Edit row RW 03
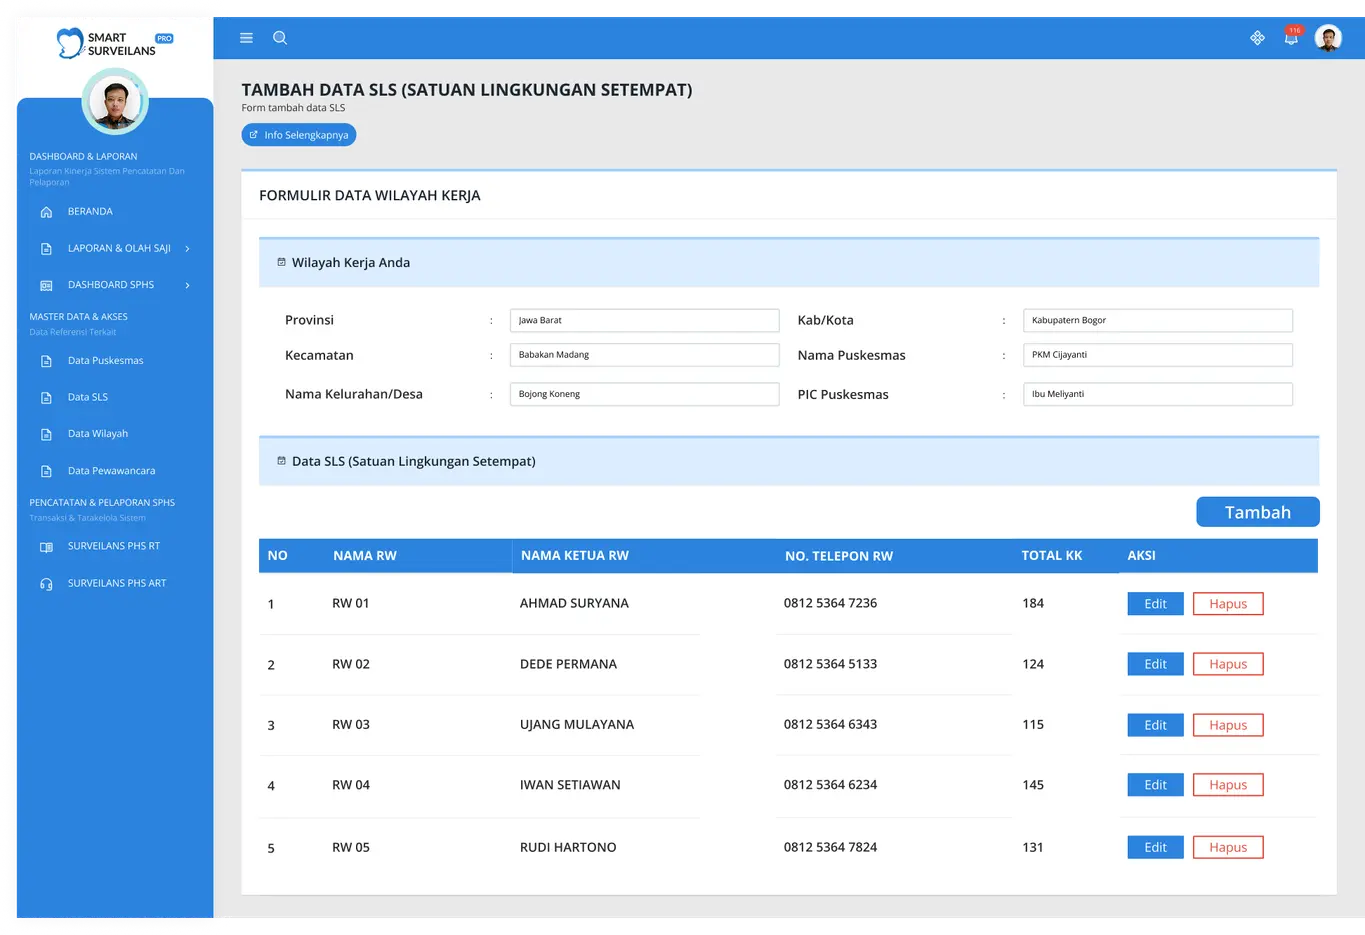1365x935 pixels. (1155, 725)
